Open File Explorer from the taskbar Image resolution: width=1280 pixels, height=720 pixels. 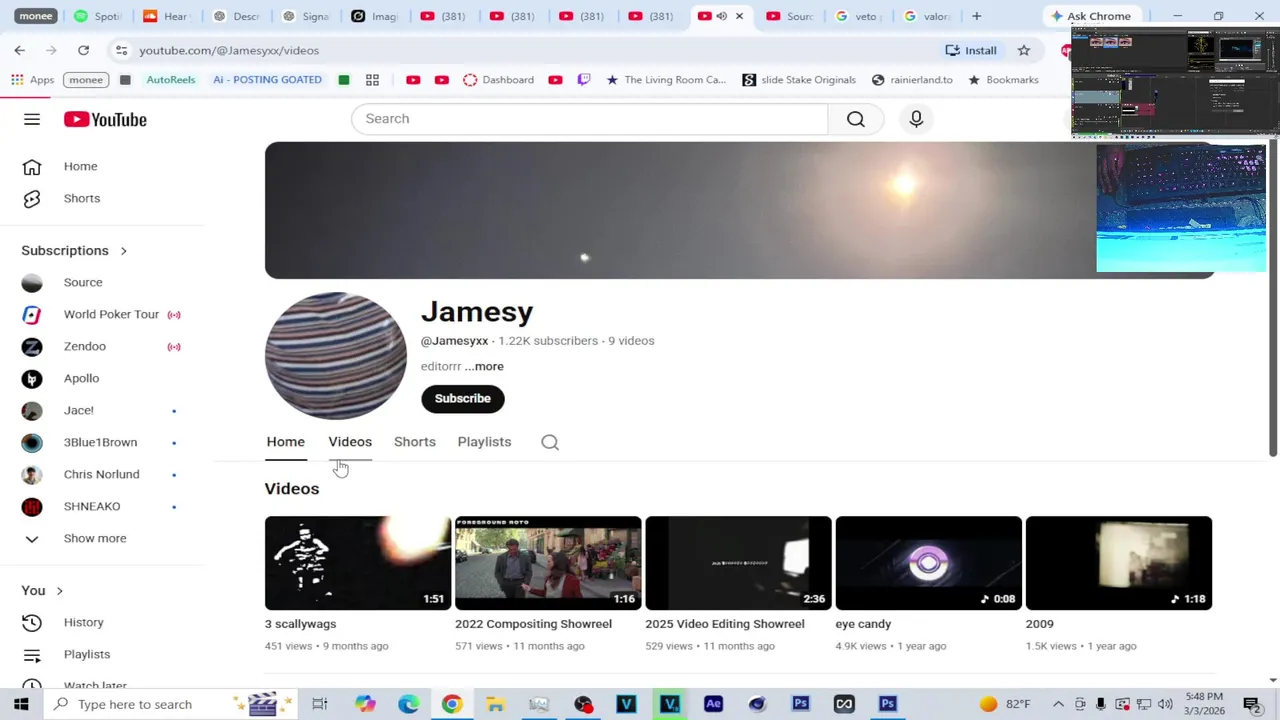(495, 704)
